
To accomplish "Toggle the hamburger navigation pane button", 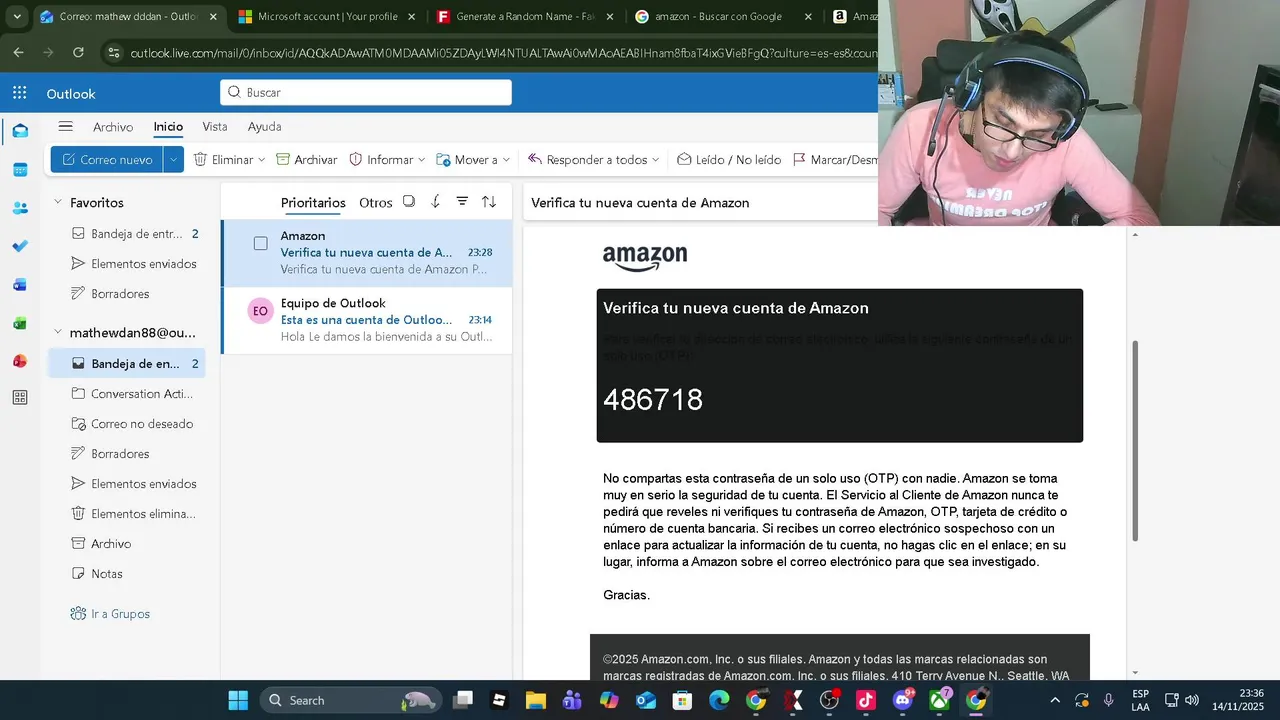I will click(x=65, y=127).
